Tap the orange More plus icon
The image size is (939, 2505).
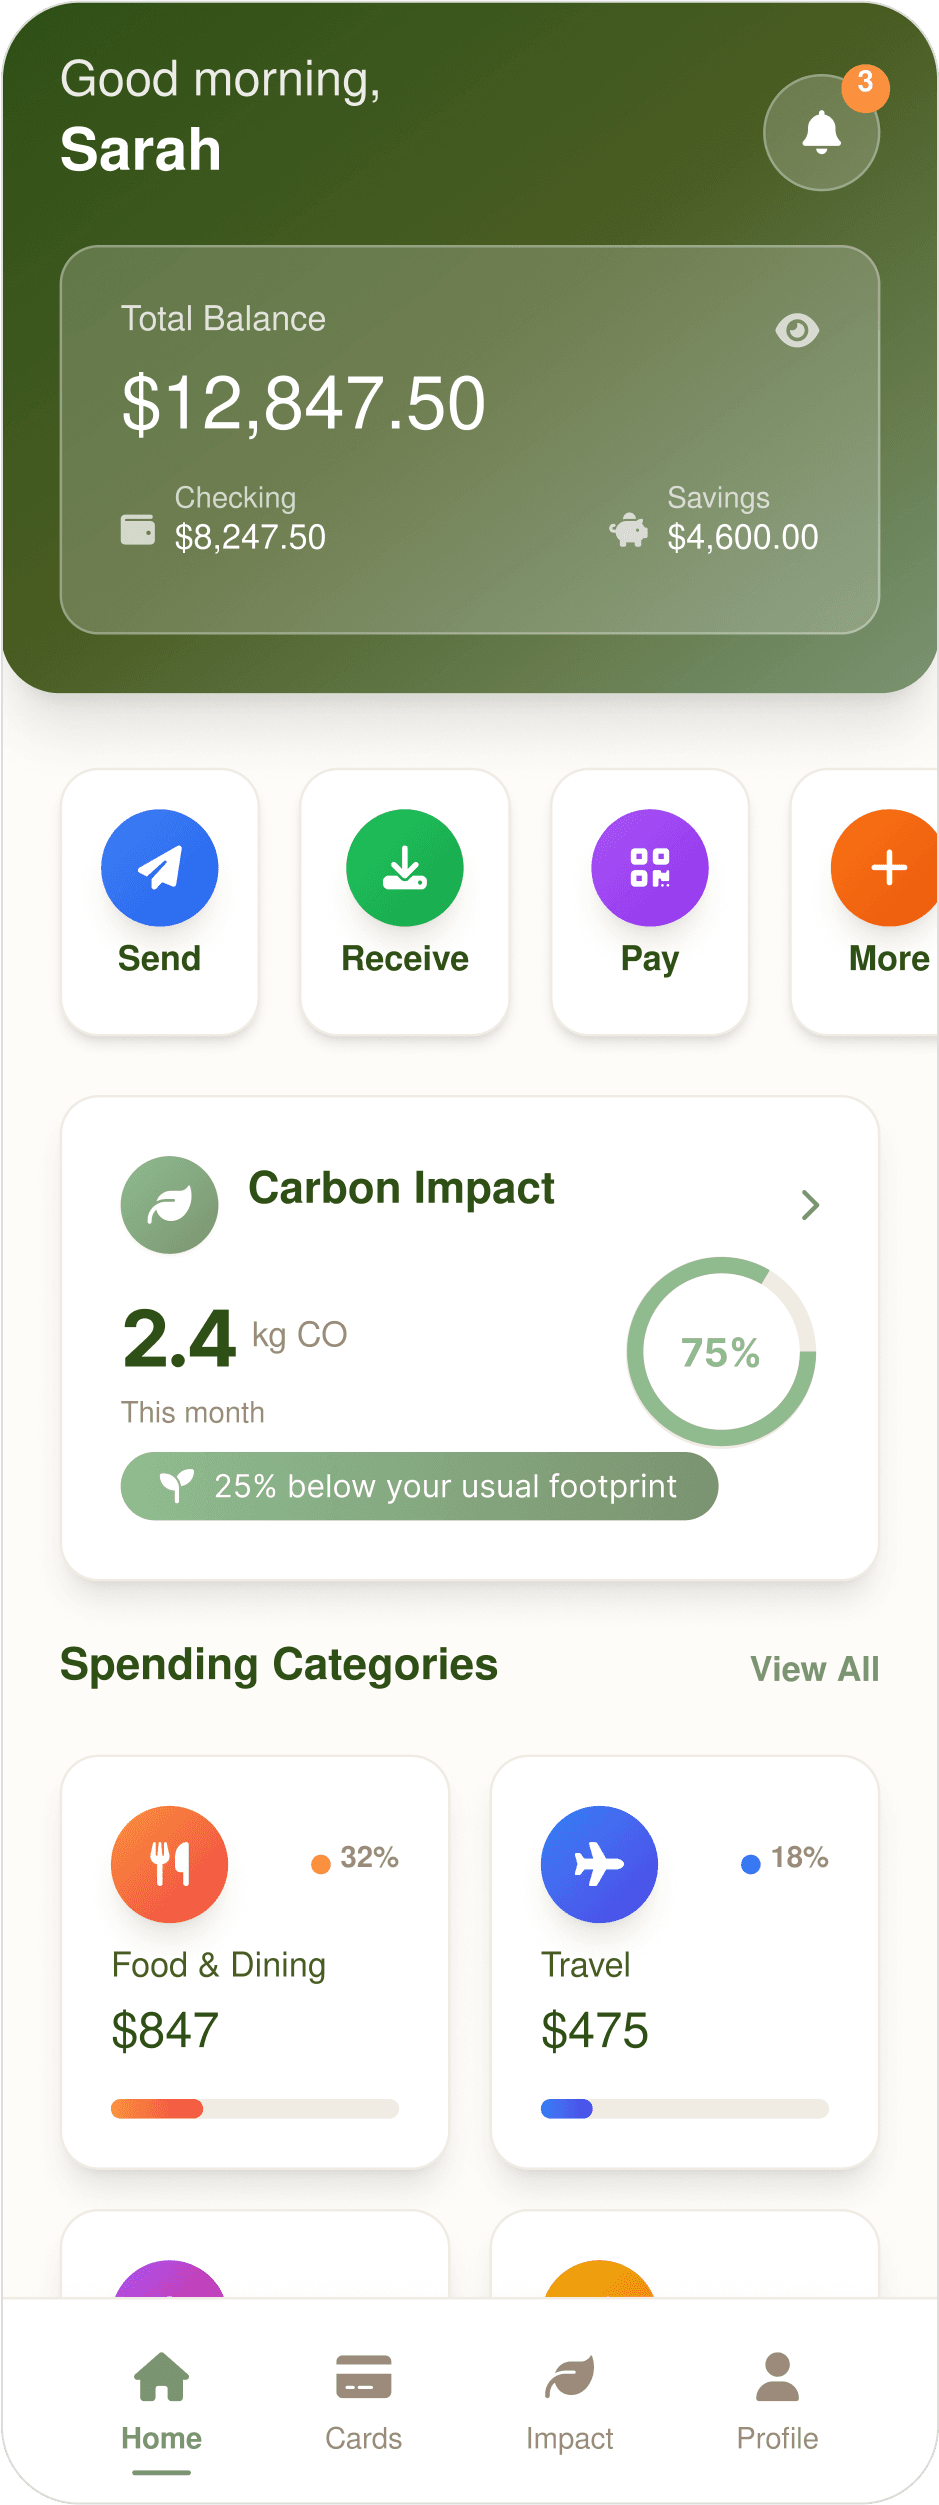coord(887,867)
